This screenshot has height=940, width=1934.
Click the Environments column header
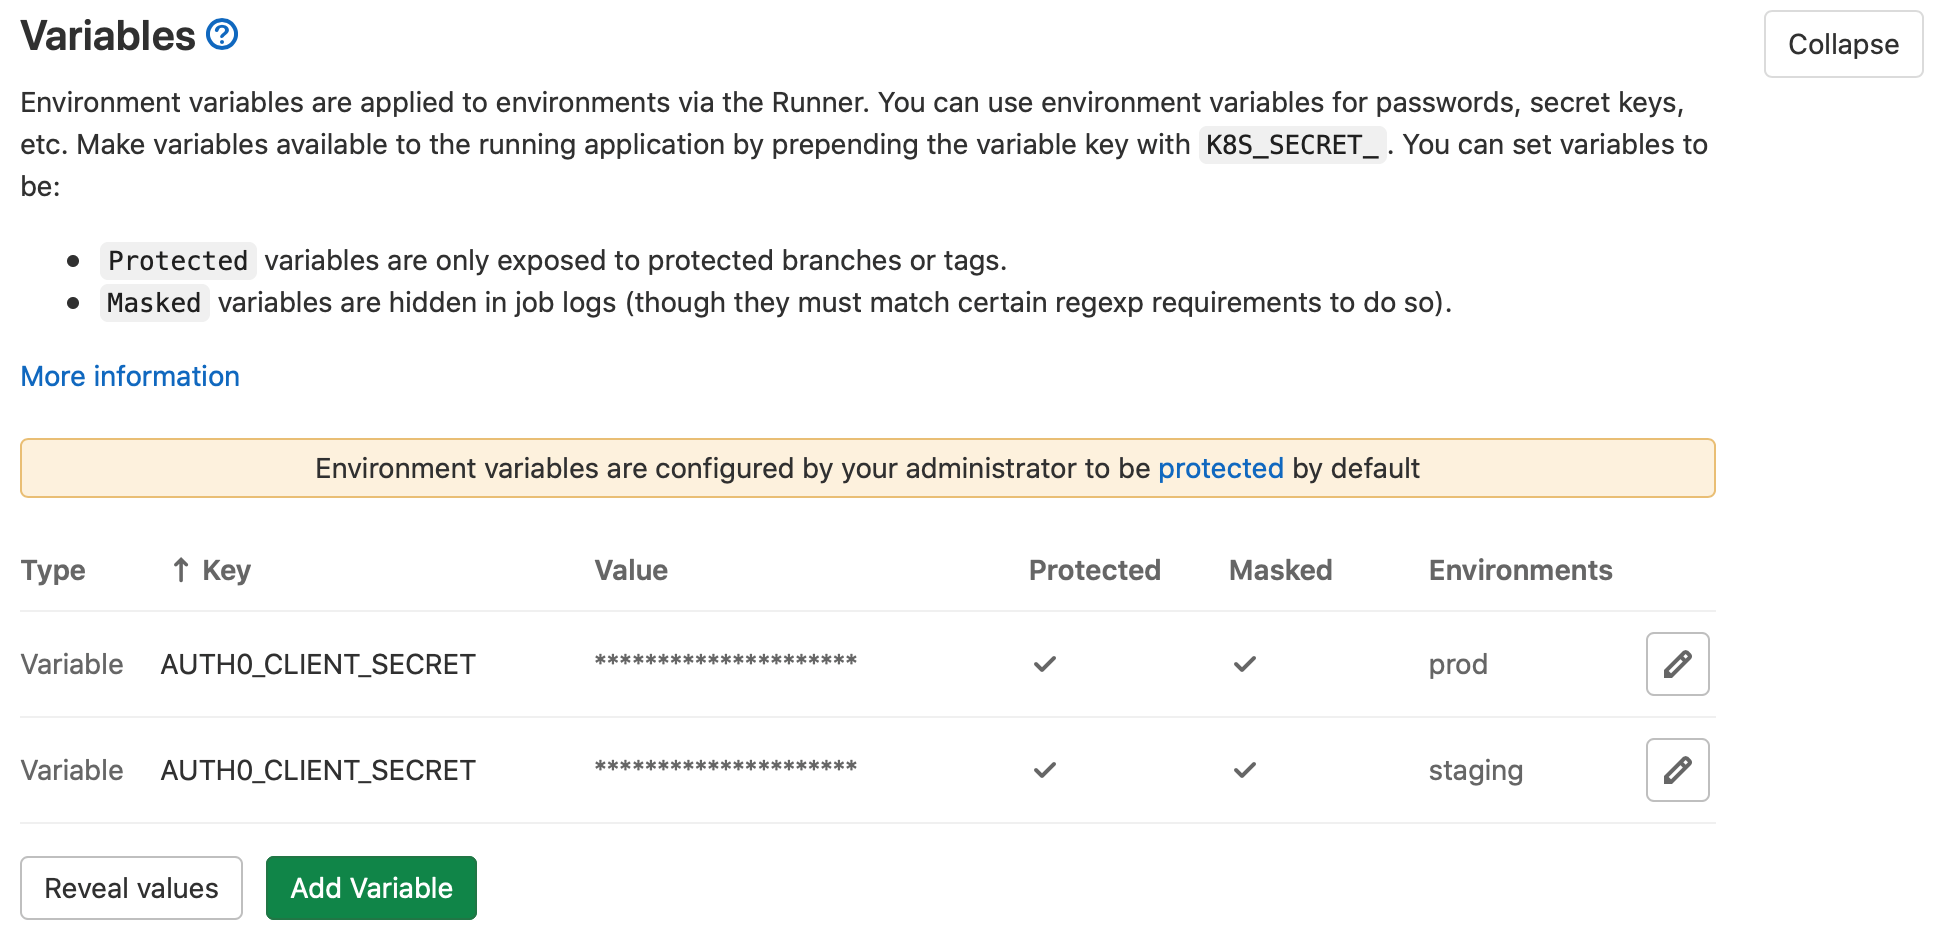(x=1519, y=570)
